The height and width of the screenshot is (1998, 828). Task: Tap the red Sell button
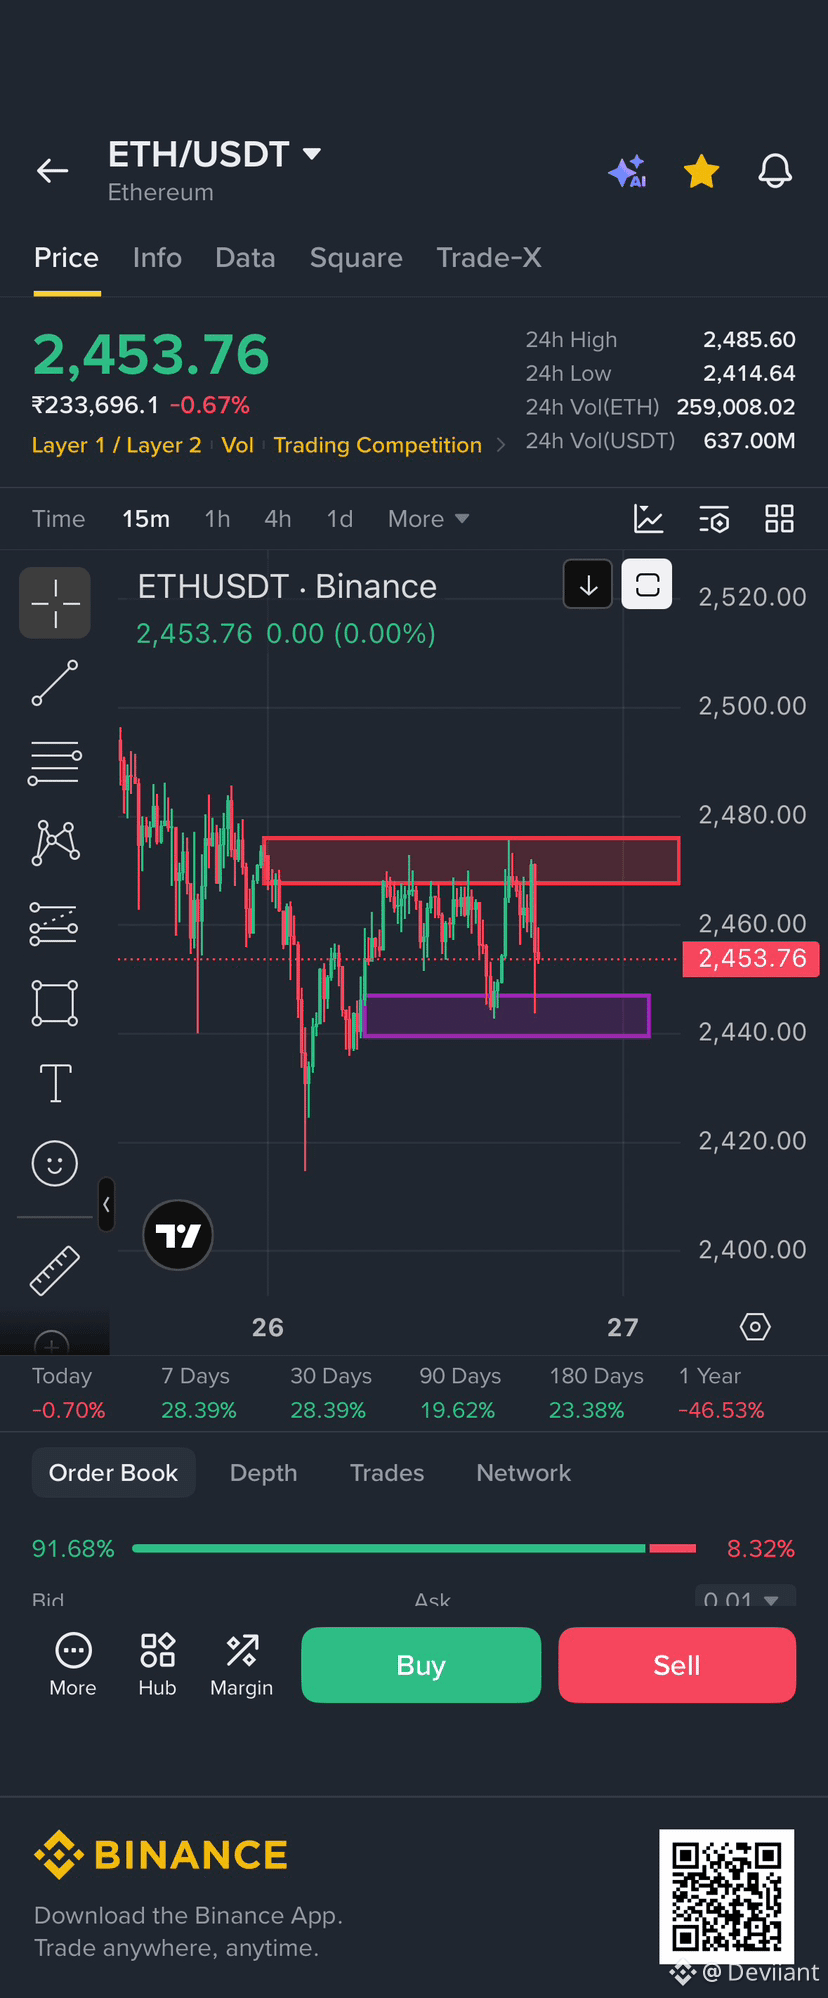point(677,1665)
